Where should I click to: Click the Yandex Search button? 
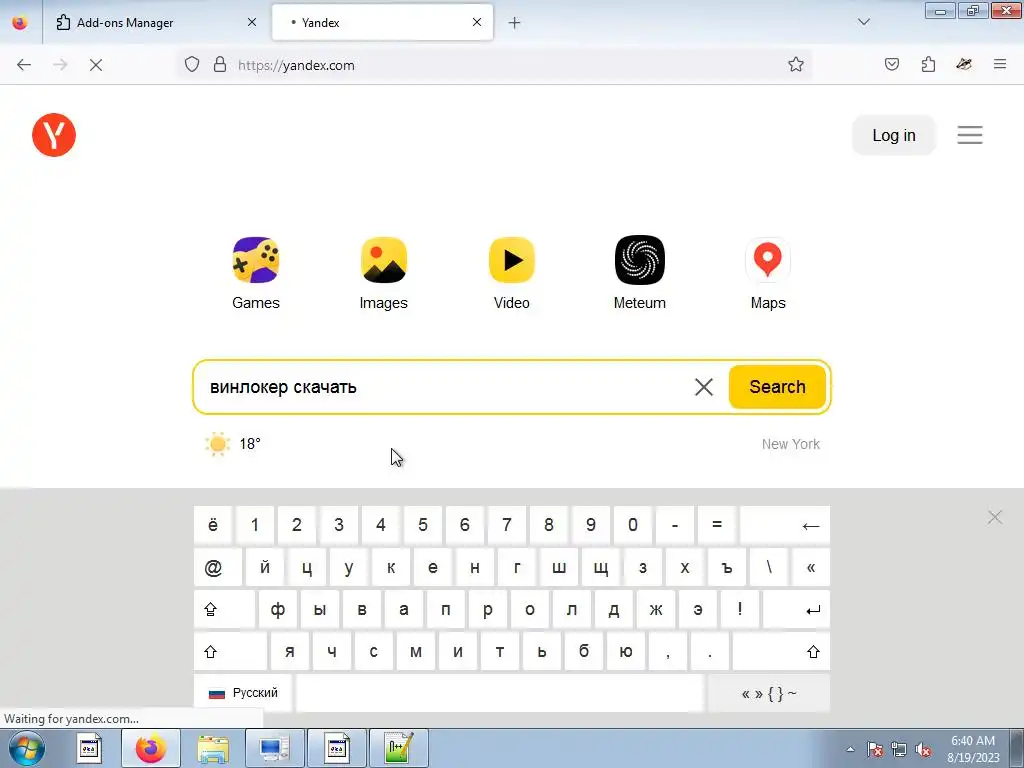coord(777,387)
